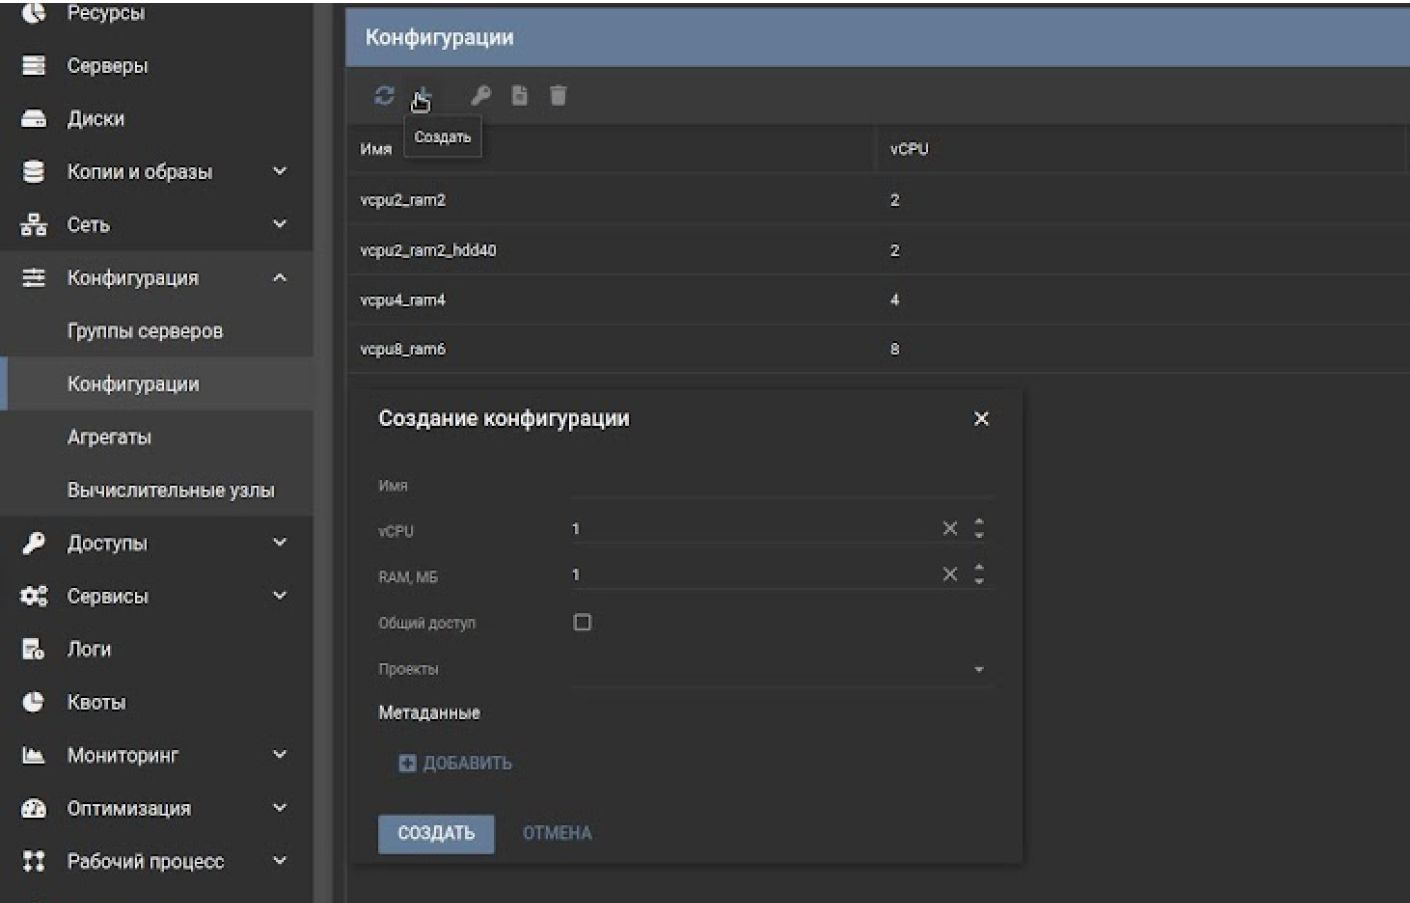Enable the Общий доступ checkbox
Viewport: 1410px width, 903px height.
[x=582, y=622]
